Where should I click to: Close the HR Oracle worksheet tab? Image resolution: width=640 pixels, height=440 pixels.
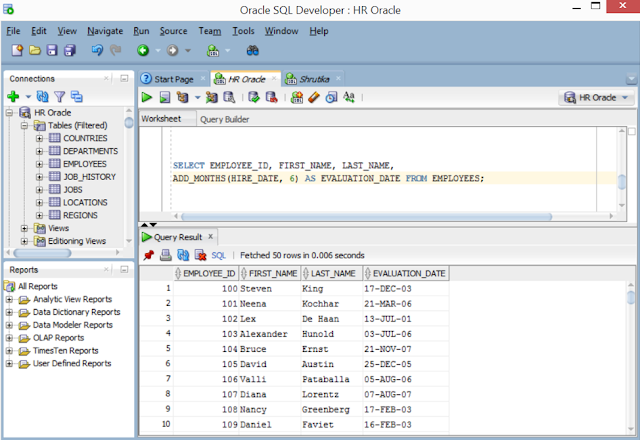tap(274, 78)
